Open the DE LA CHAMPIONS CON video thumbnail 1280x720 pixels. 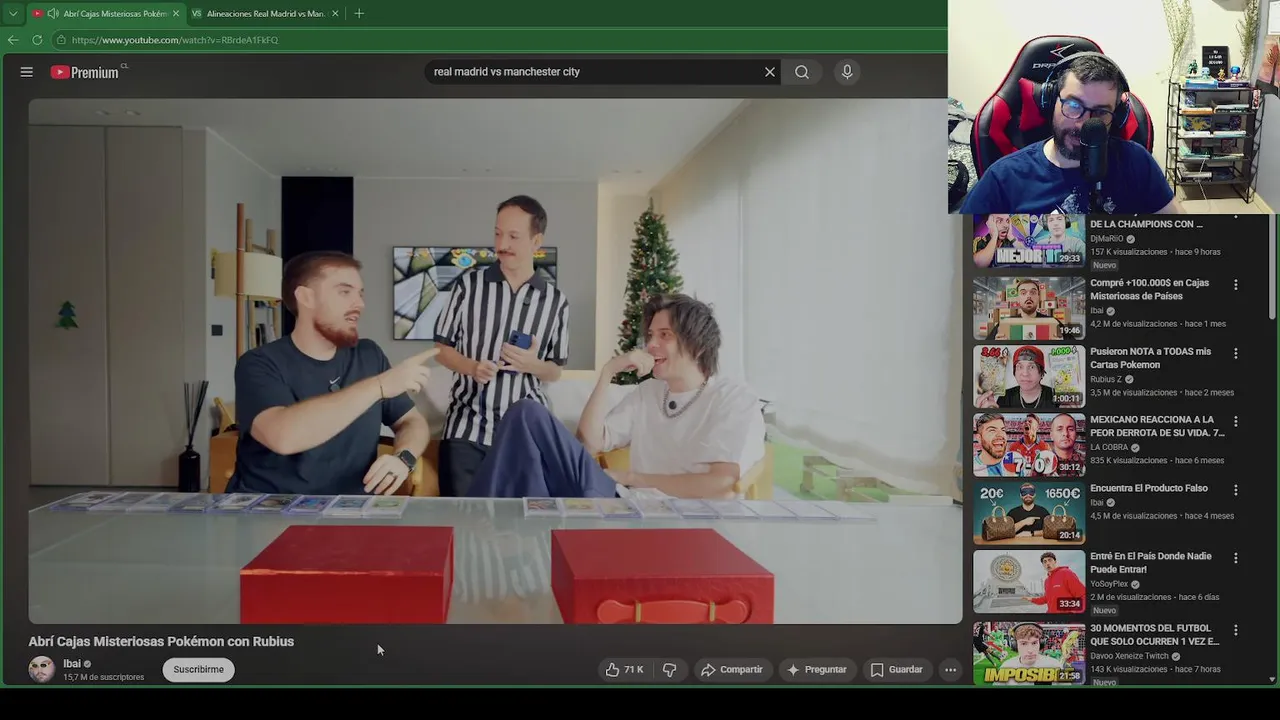[1029, 241]
